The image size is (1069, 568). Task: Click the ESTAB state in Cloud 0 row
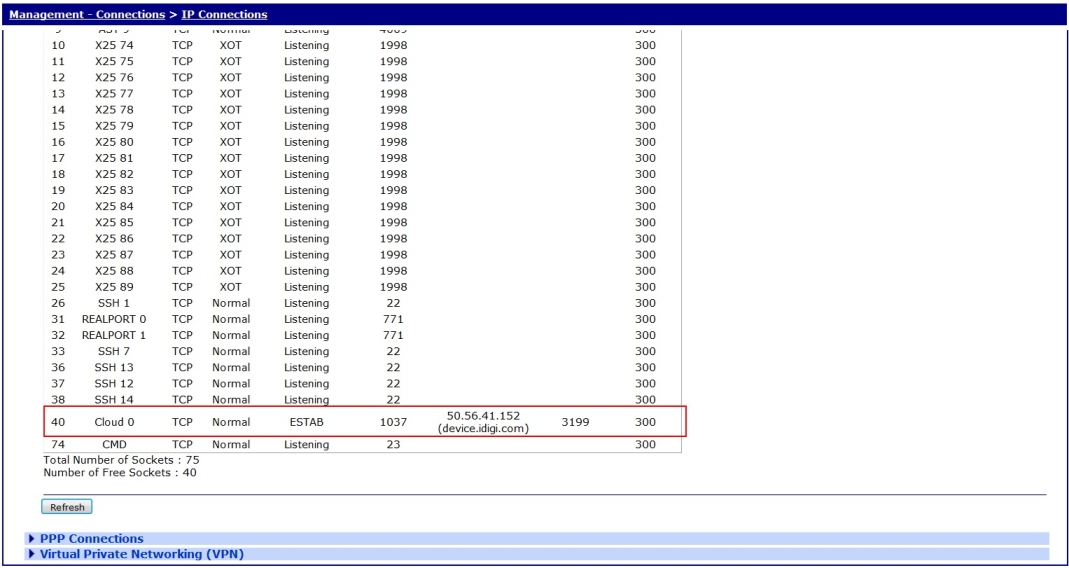[305, 423]
